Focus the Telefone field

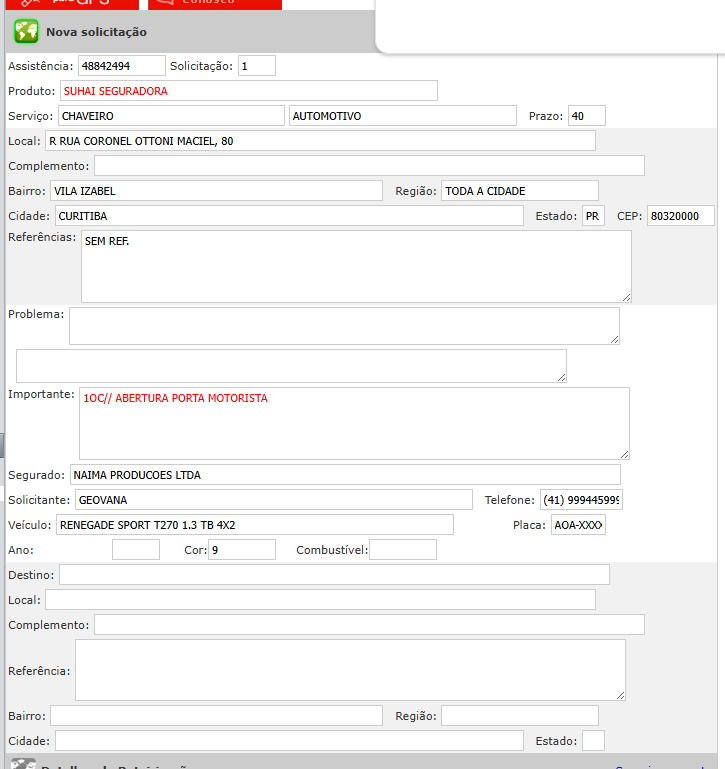(x=581, y=500)
